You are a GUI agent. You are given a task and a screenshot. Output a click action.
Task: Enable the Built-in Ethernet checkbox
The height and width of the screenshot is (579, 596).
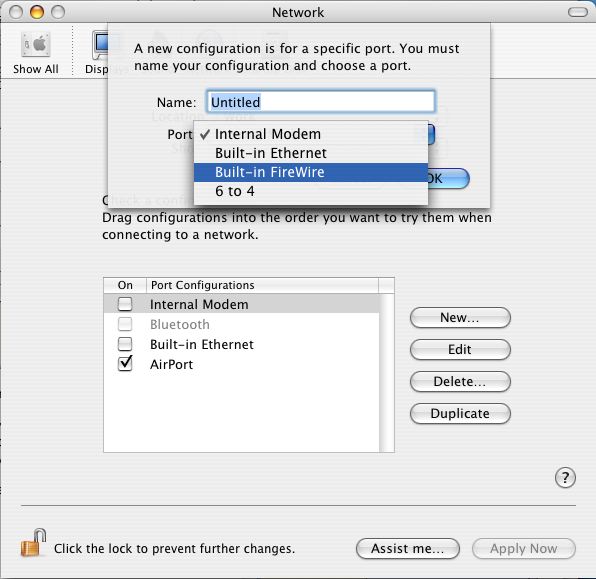[125, 344]
